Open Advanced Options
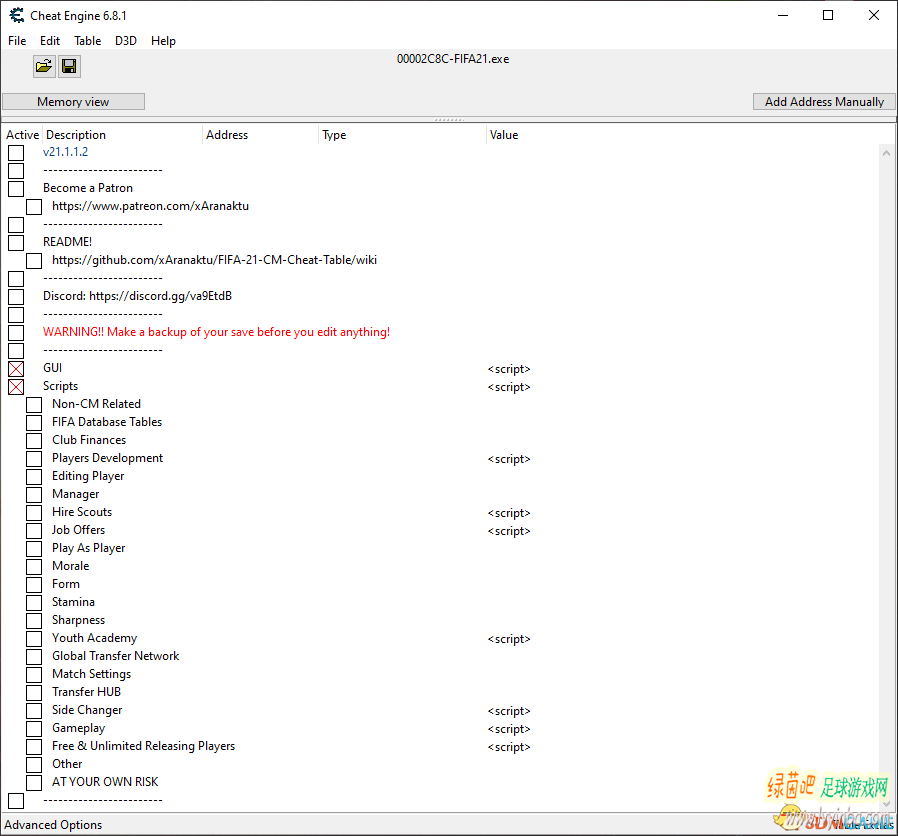This screenshot has width=898, height=836. point(53,825)
